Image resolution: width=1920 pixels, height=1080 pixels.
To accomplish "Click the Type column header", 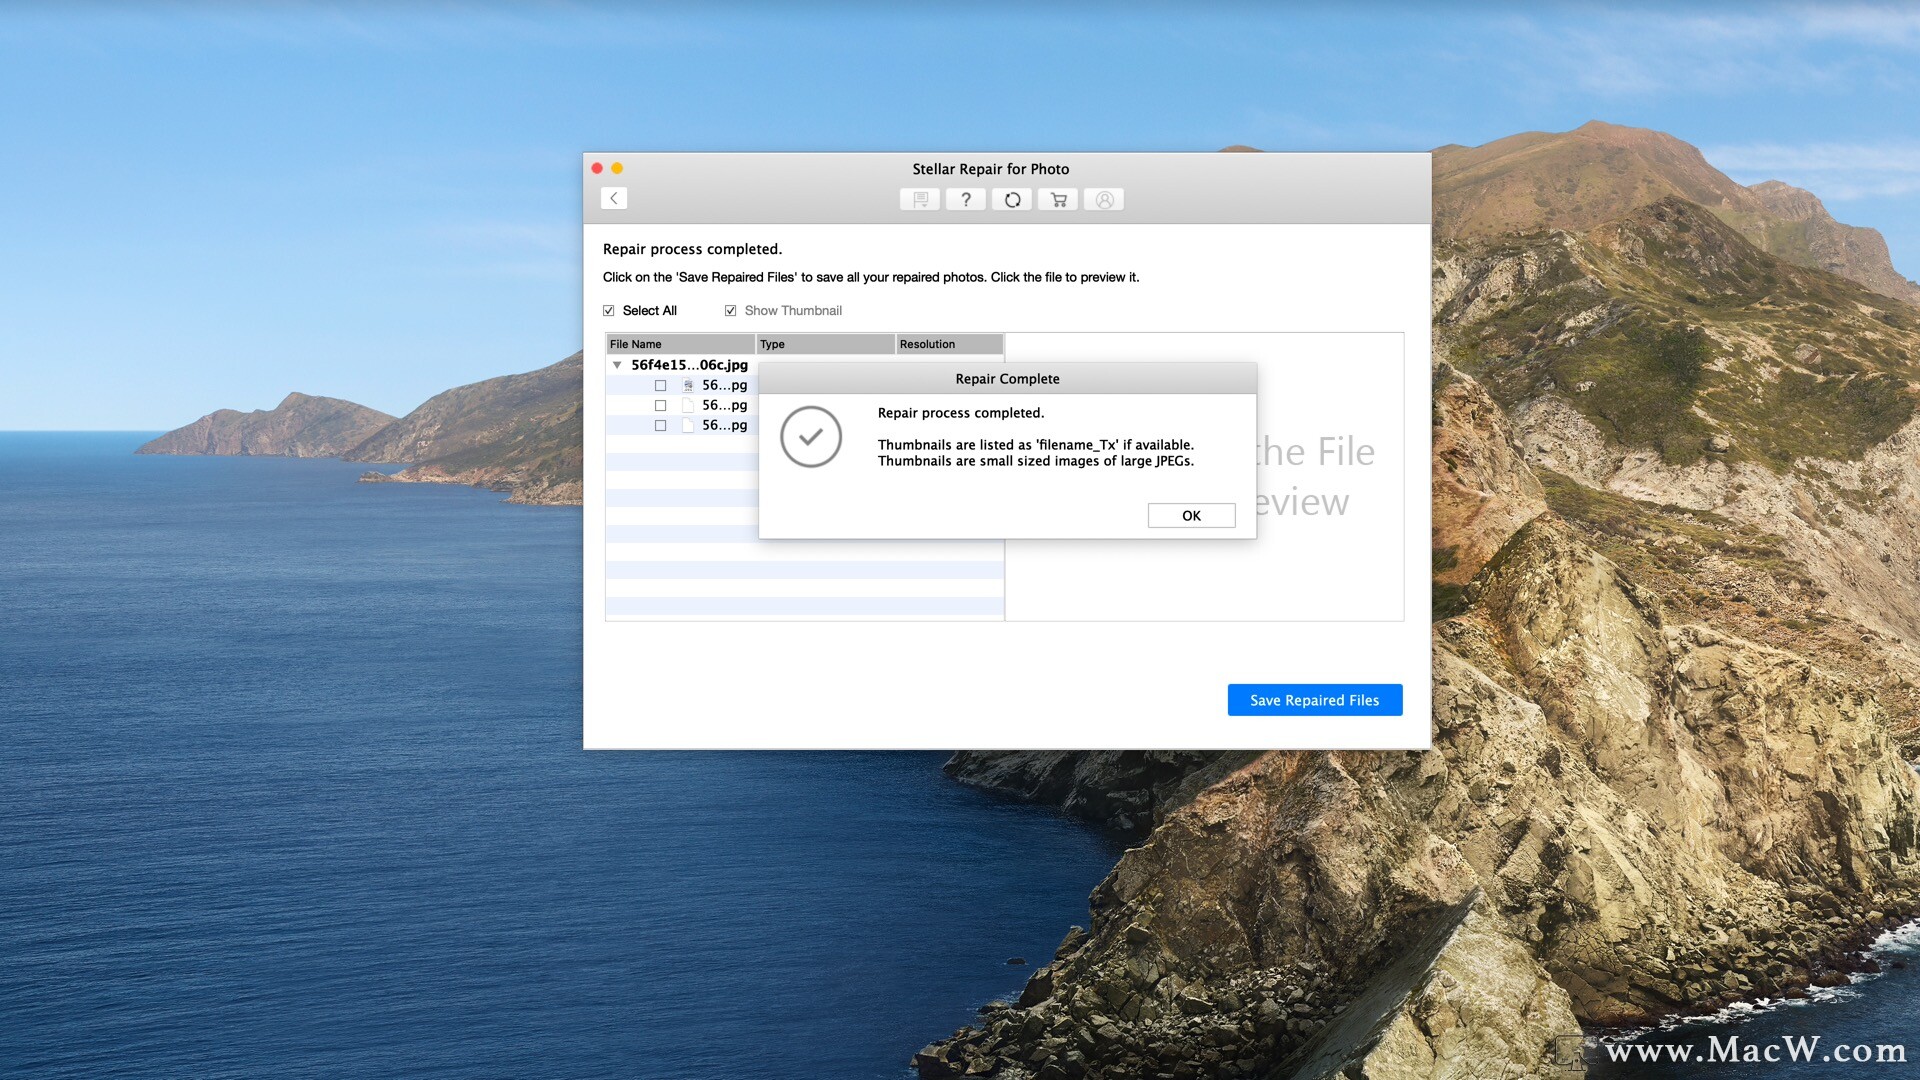I will 825,344.
